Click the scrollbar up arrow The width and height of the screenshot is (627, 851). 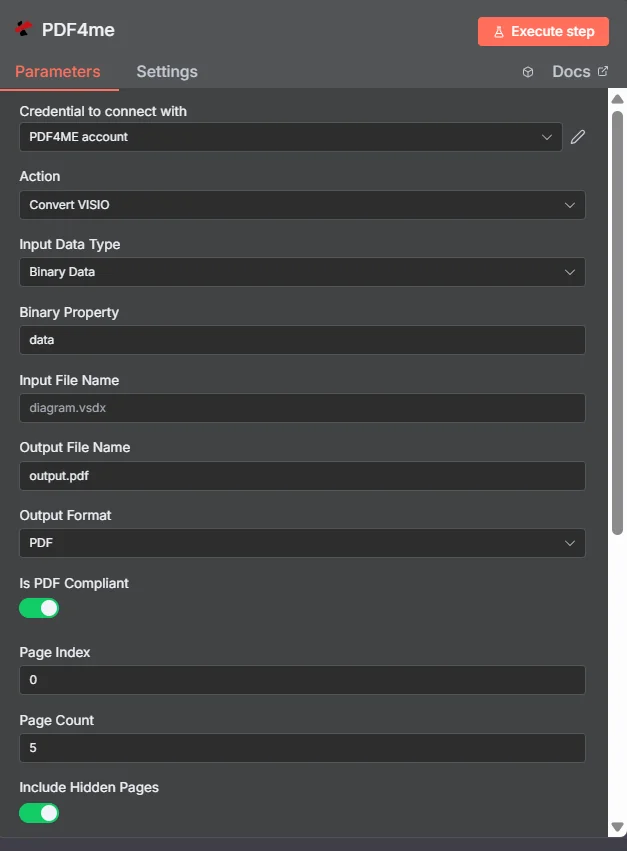click(x=617, y=99)
